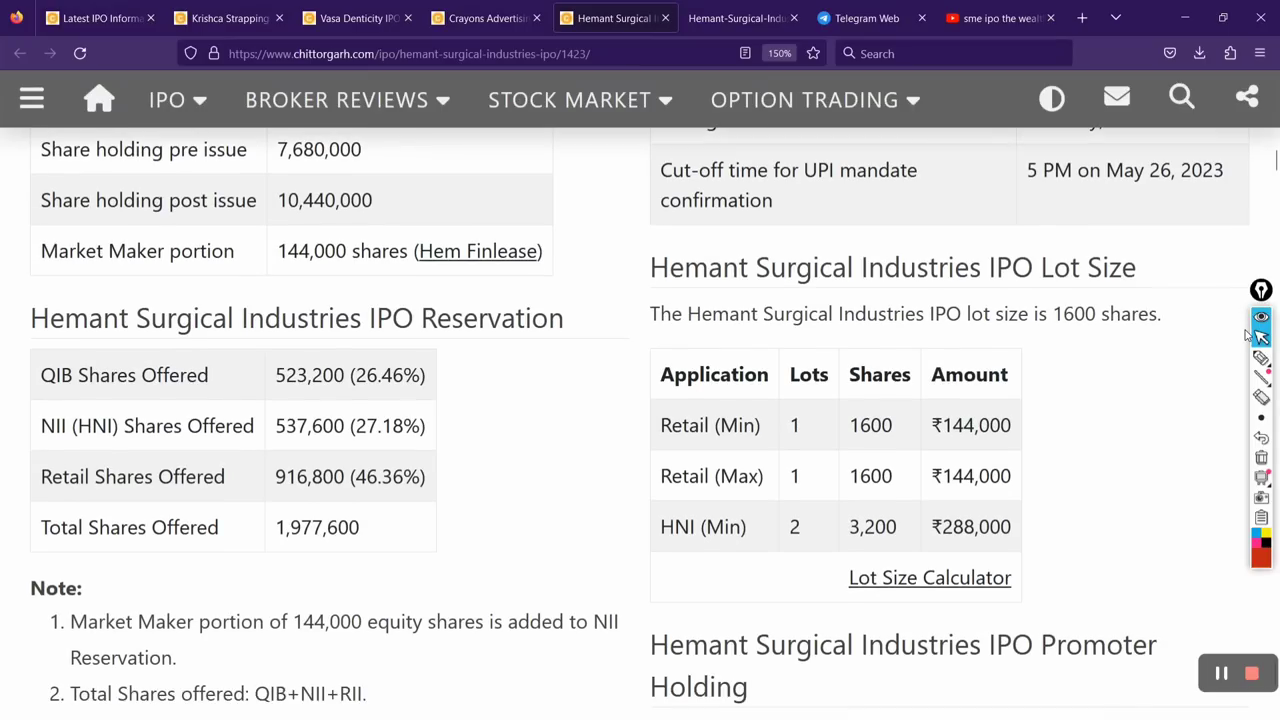This screenshot has width=1280, height=720.
Task: Select Total Shares Offered value 1,977,600
Action: click(x=317, y=528)
